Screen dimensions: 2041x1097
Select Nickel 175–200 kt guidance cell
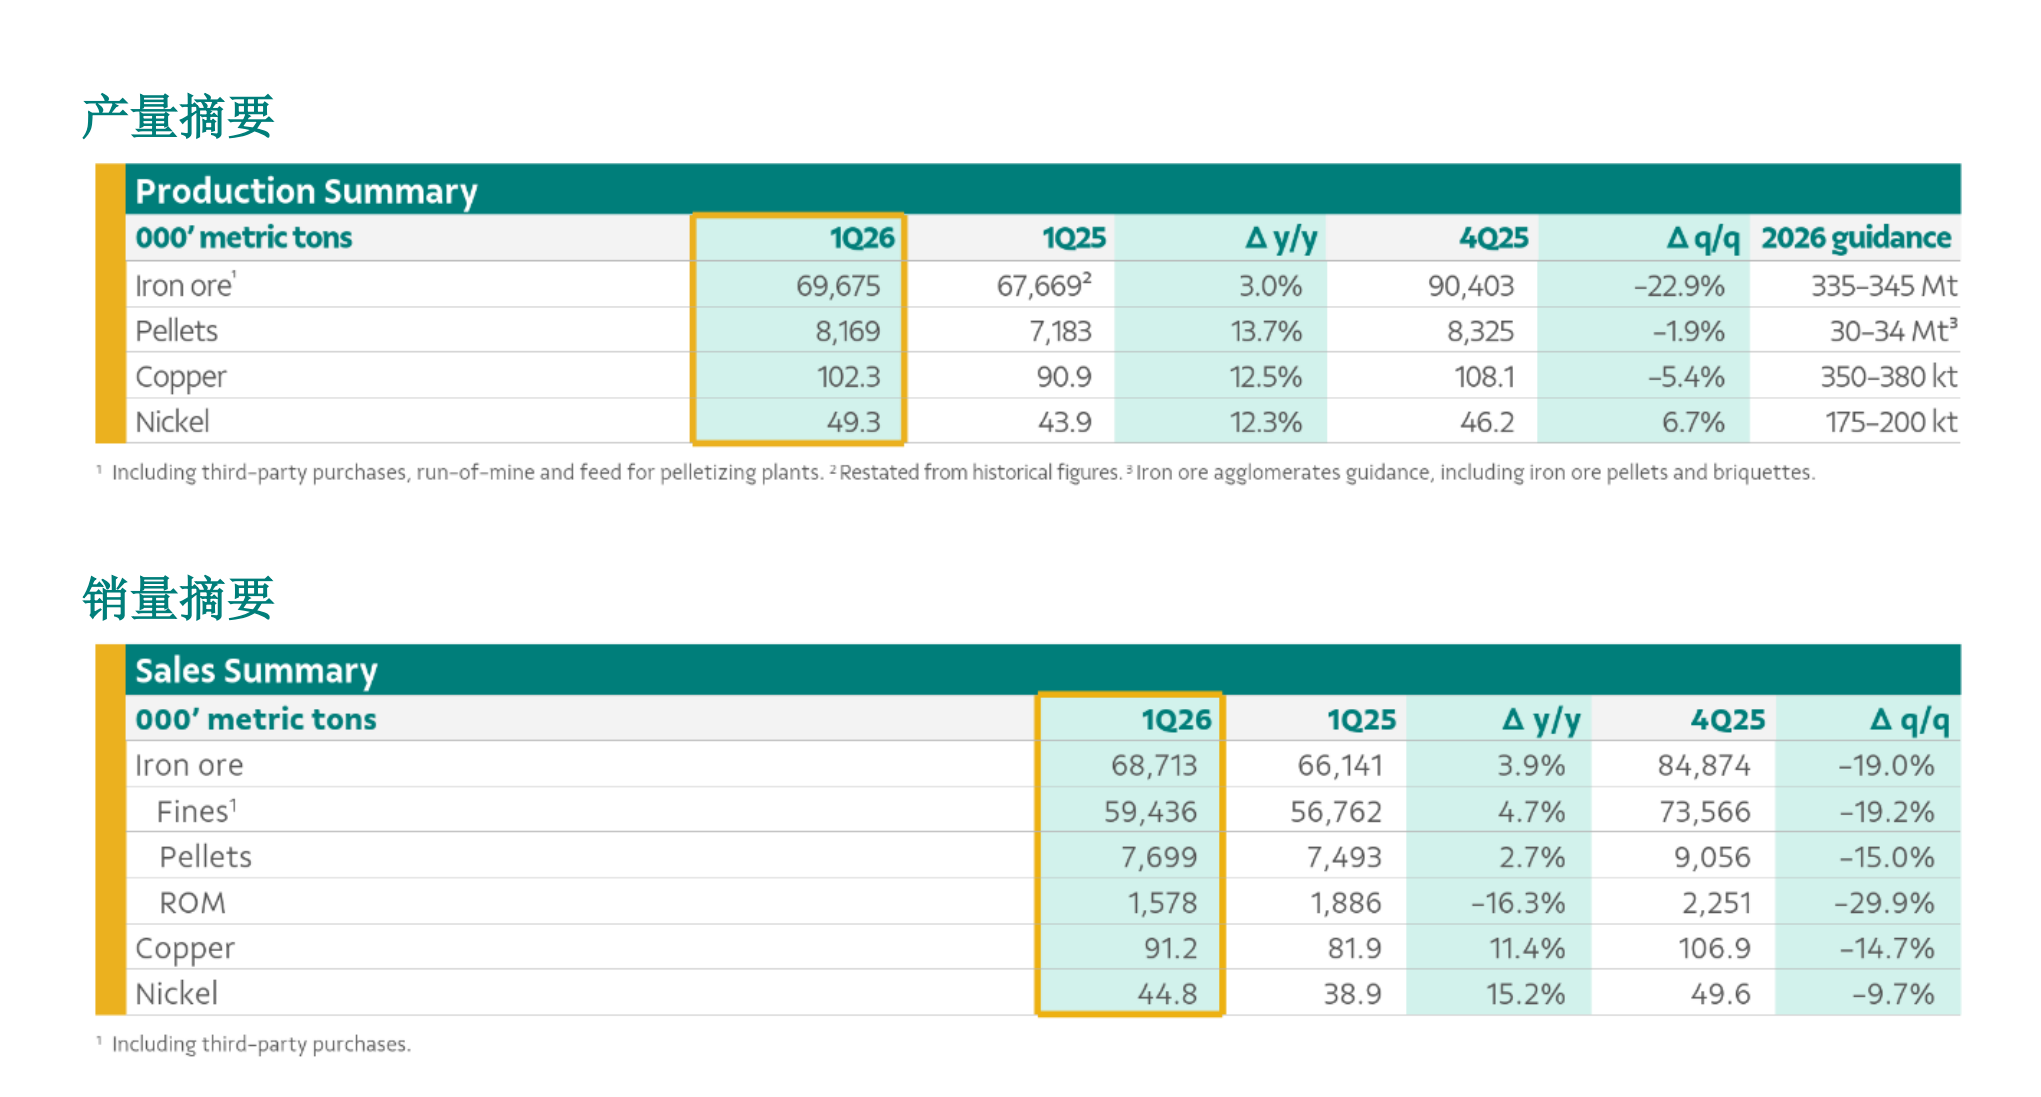(1890, 422)
